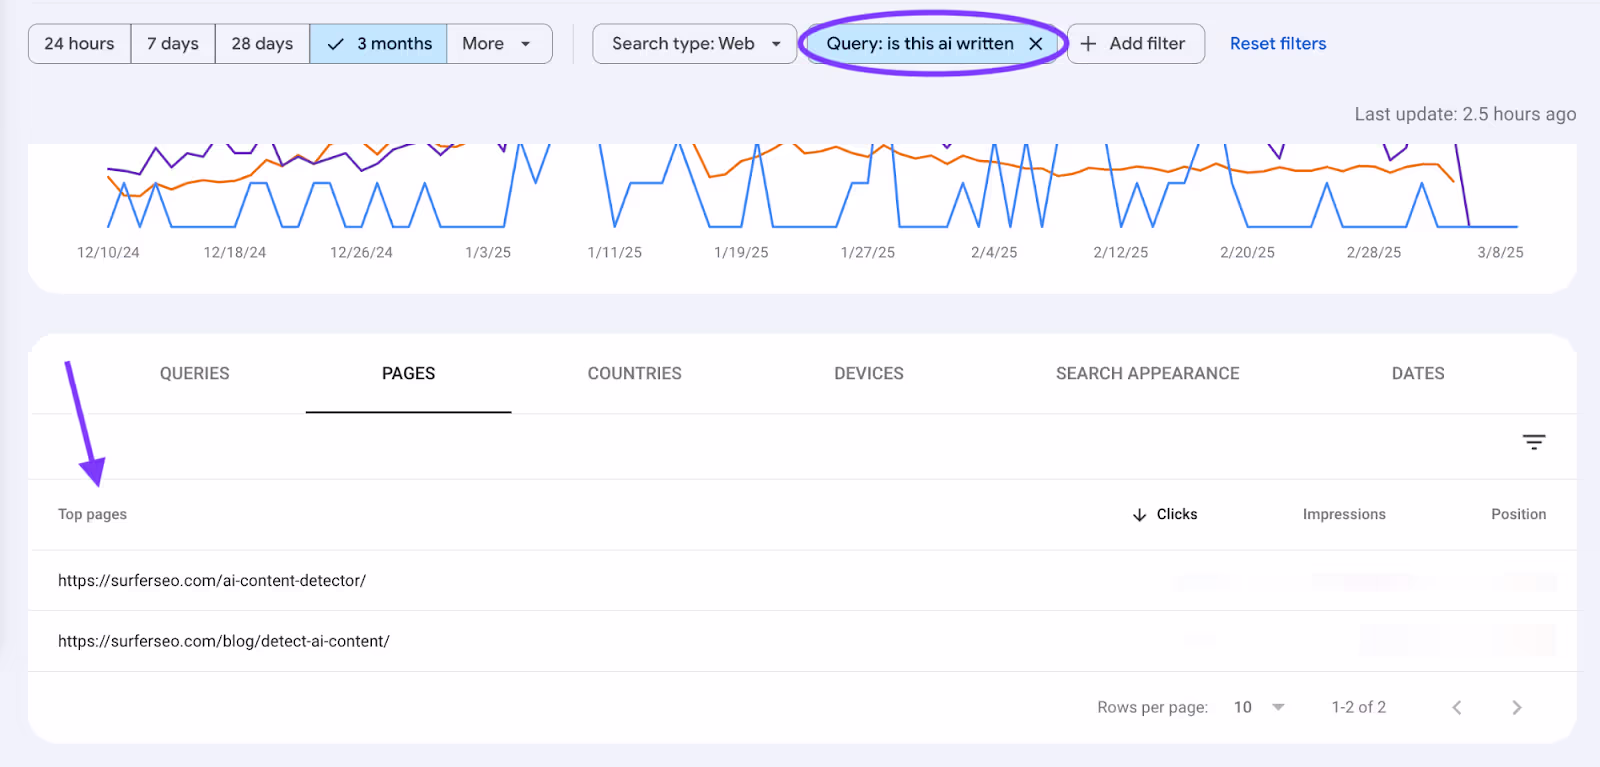Select the 28 days date range
1600x767 pixels.
[x=262, y=44]
